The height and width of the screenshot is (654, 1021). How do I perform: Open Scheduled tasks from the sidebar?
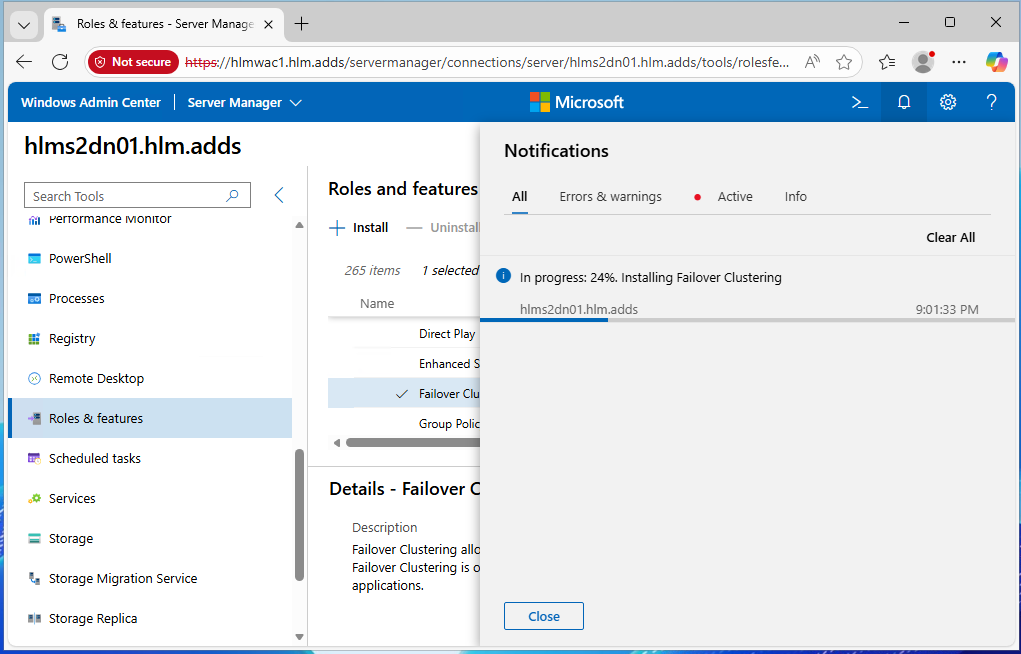[x=94, y=458]
